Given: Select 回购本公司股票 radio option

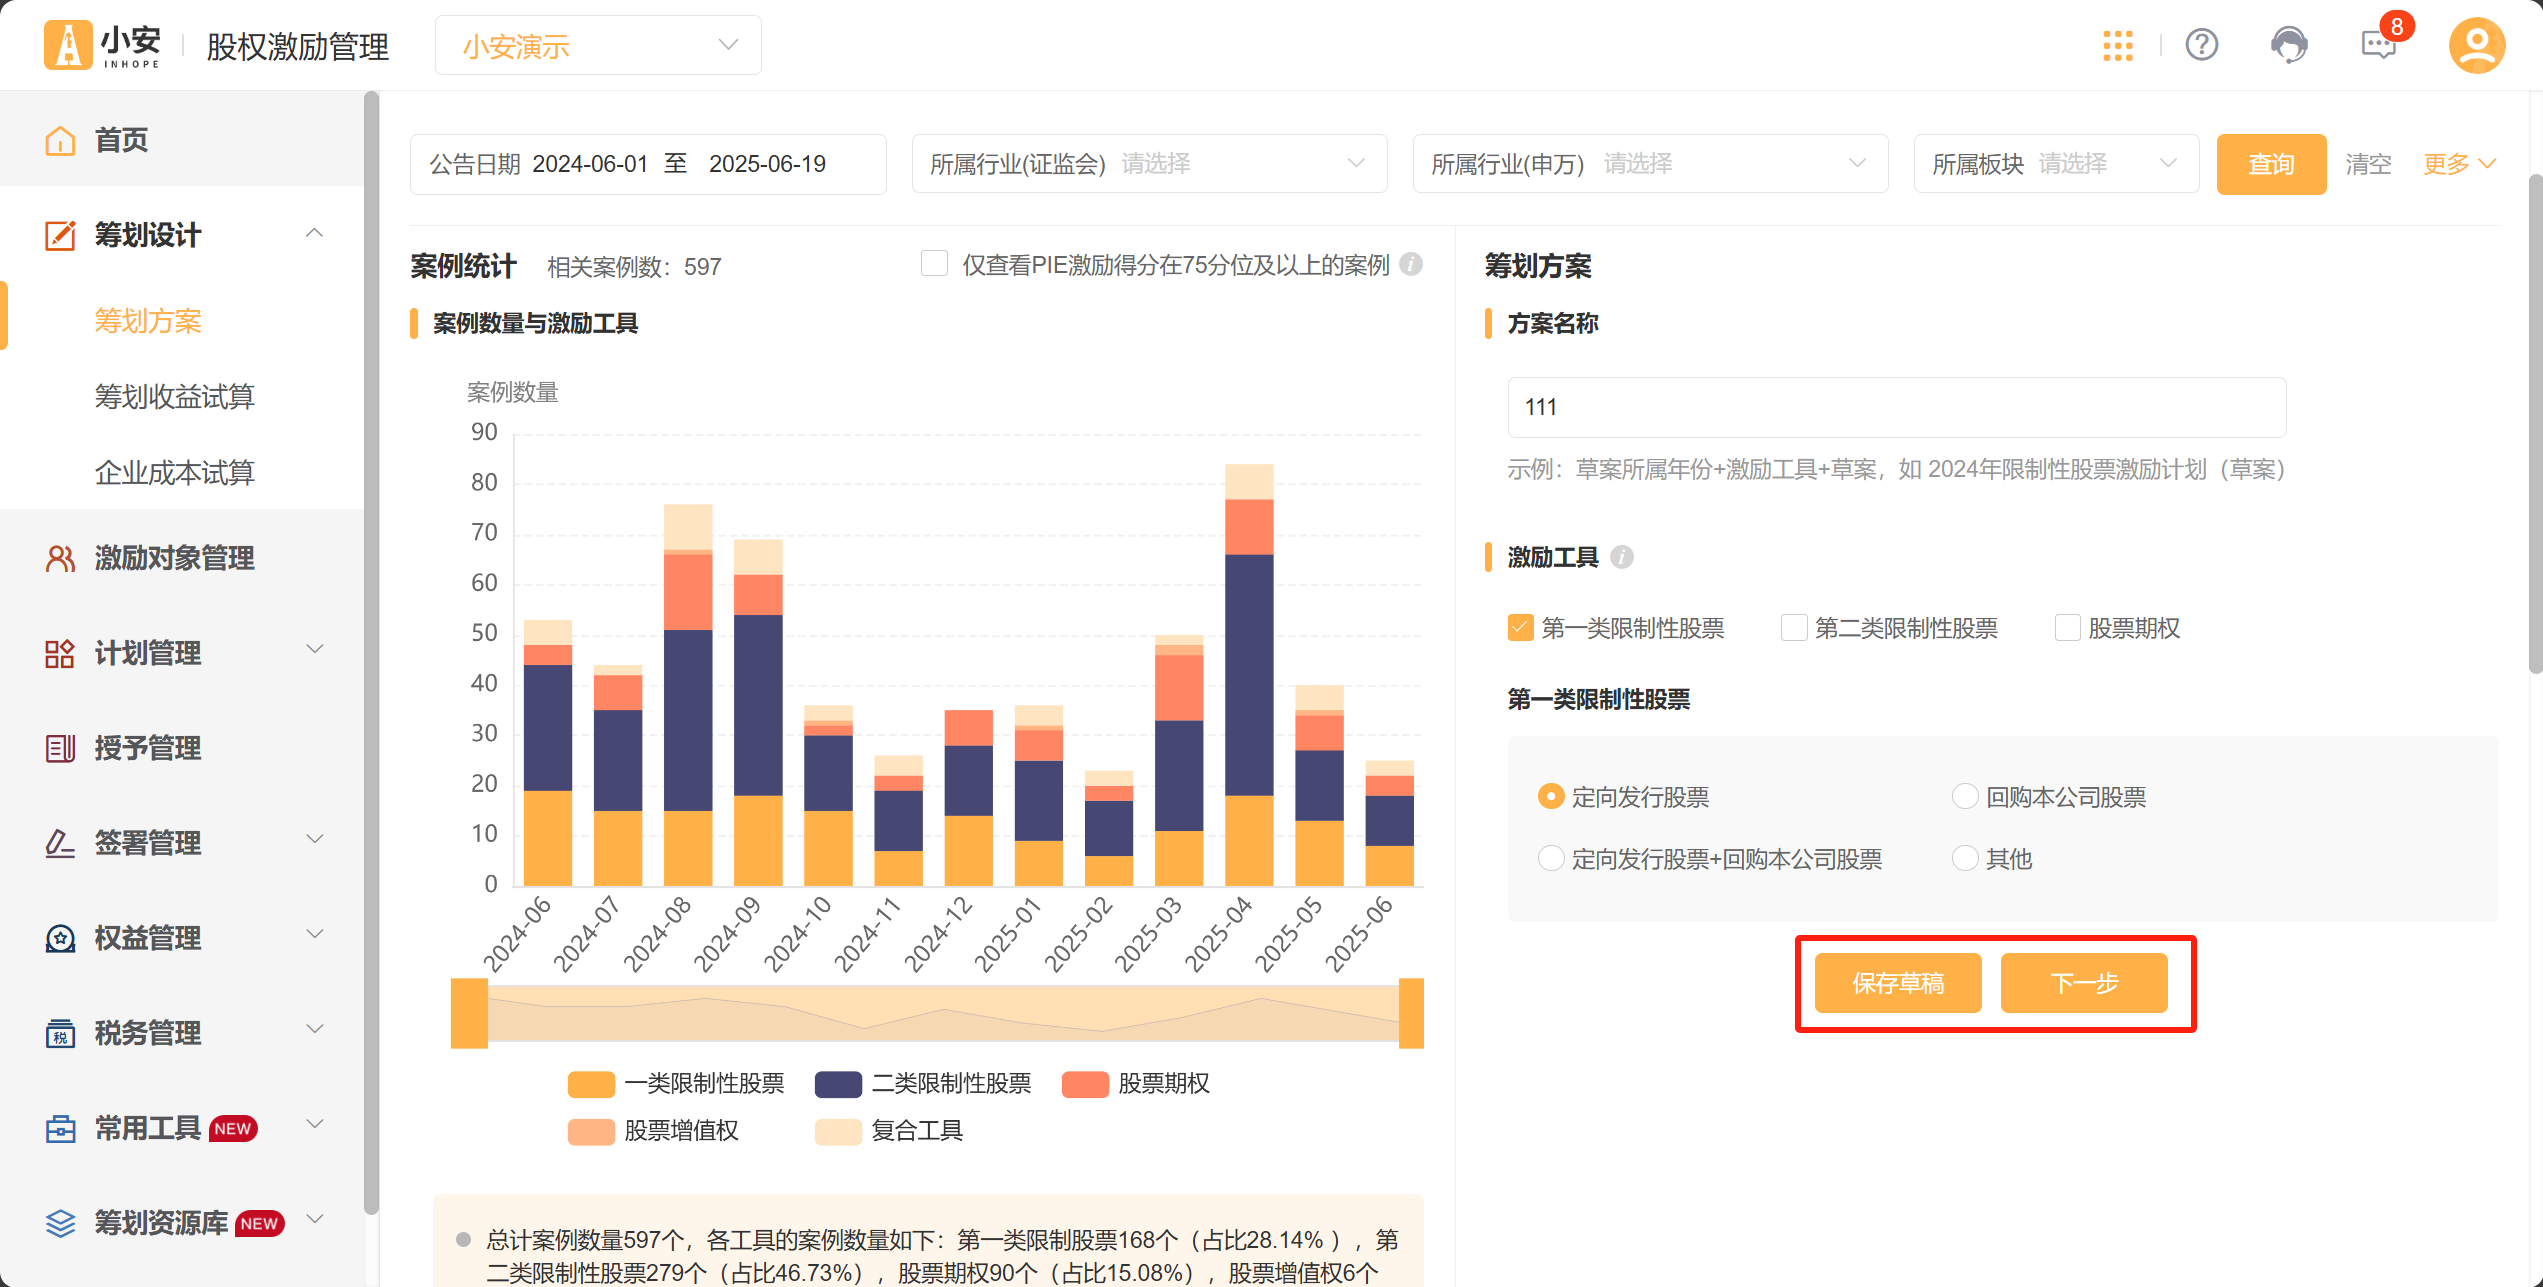Looking at the screenshot, I should [1965, 797].
